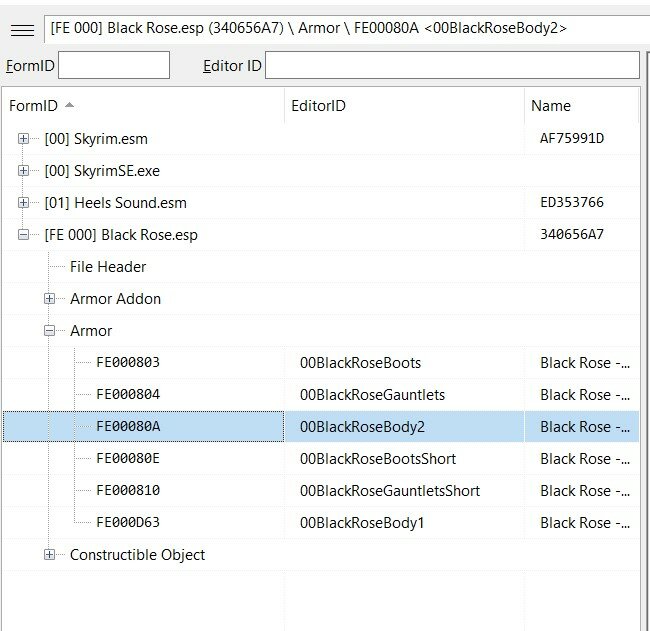This screenshot has width=650, height=631.
Task: Click the ED353766 checksum for Heels Sound.esm
Action: (x=572, y=202)
